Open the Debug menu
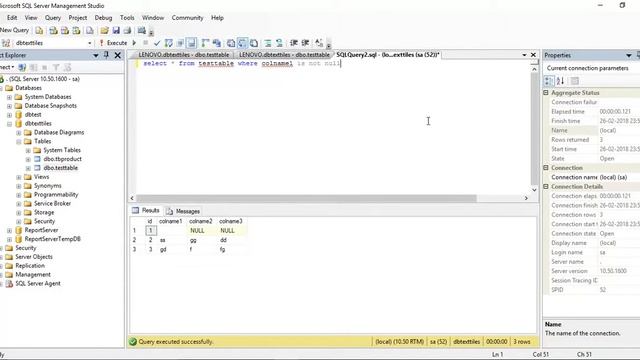Image resolution: width=640 pixels, height=360 pixels. [x=103, y=18]
